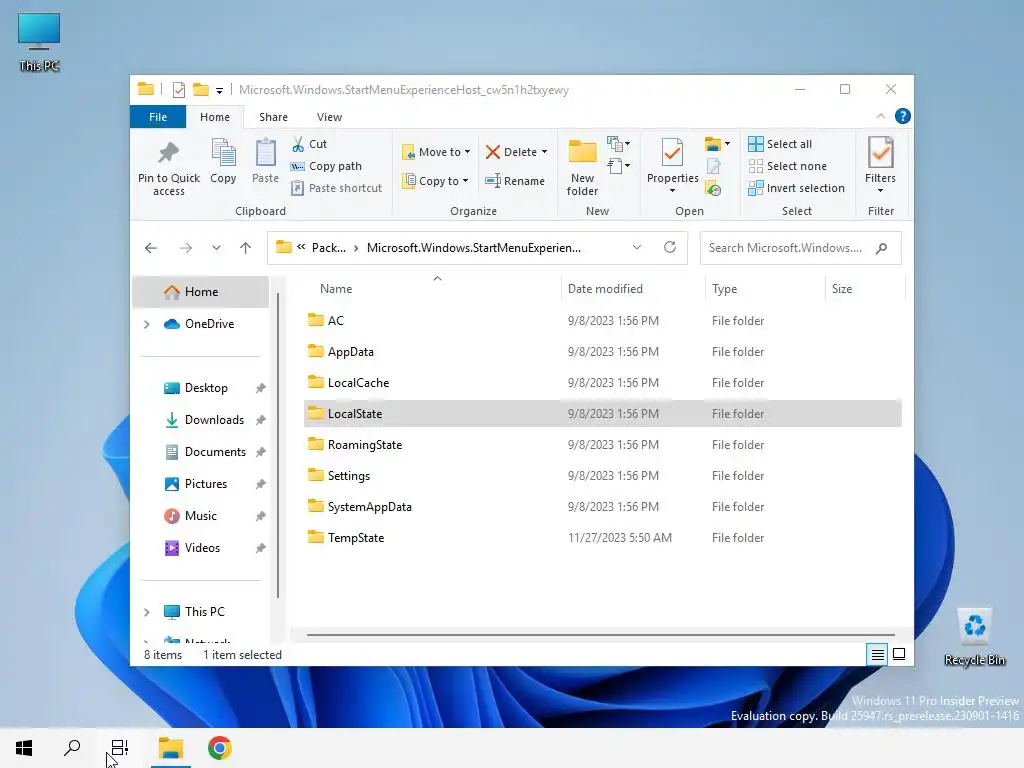Open Desktop in Quick access
The height and width of the screenshot is (768, 1024).
206,388
